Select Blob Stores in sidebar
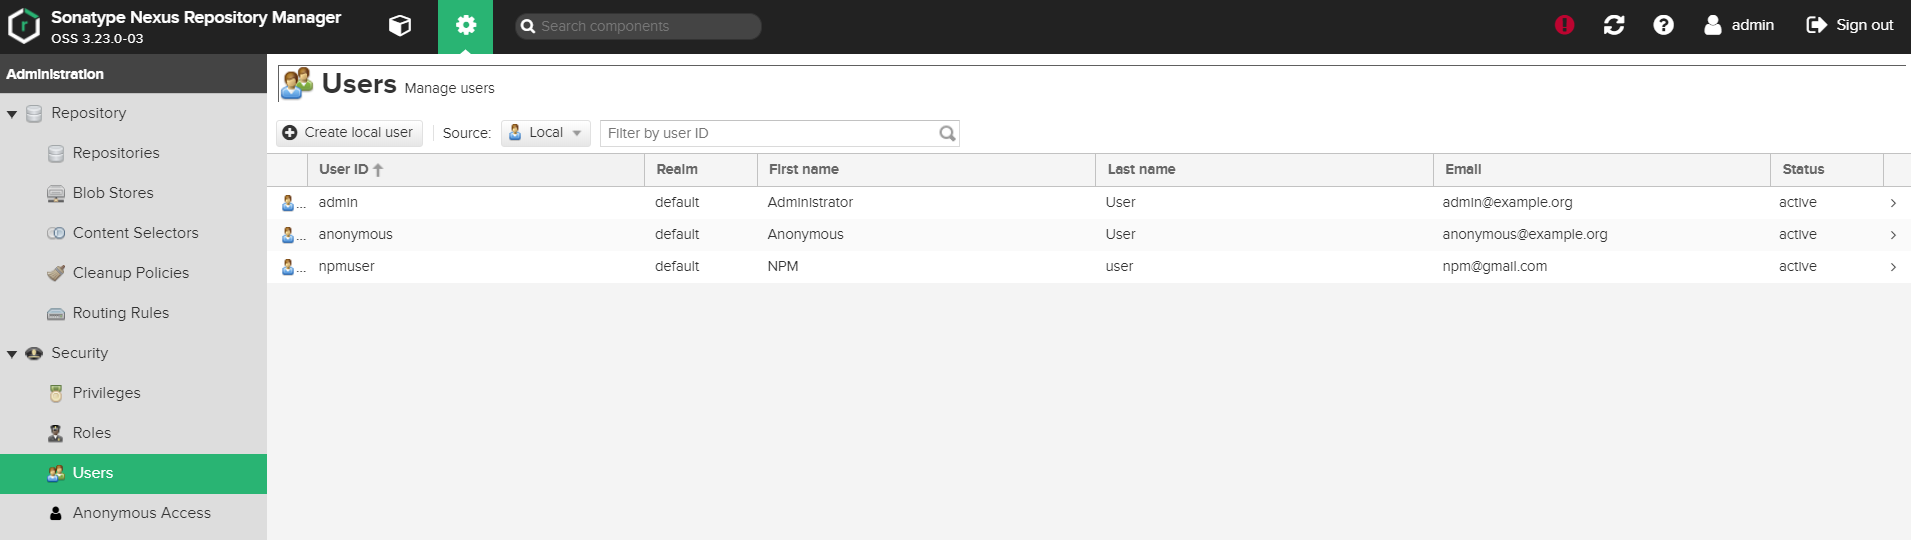This screenshot has width=1911, height=540. pyautogui.click(x=112, y=193)
